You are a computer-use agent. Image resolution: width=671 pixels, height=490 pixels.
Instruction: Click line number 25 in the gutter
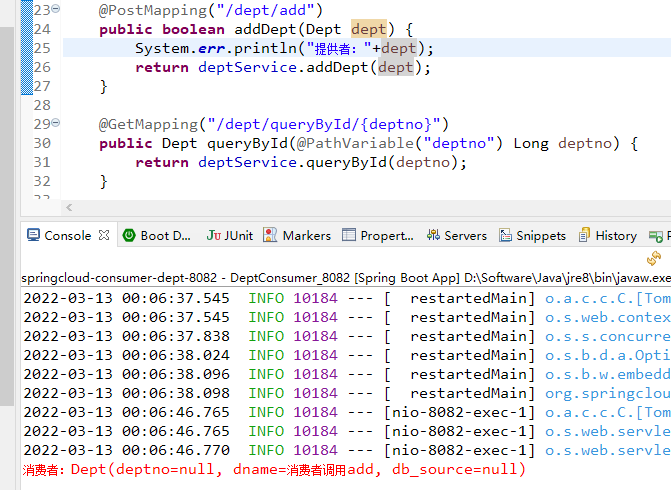coord(42,48)
